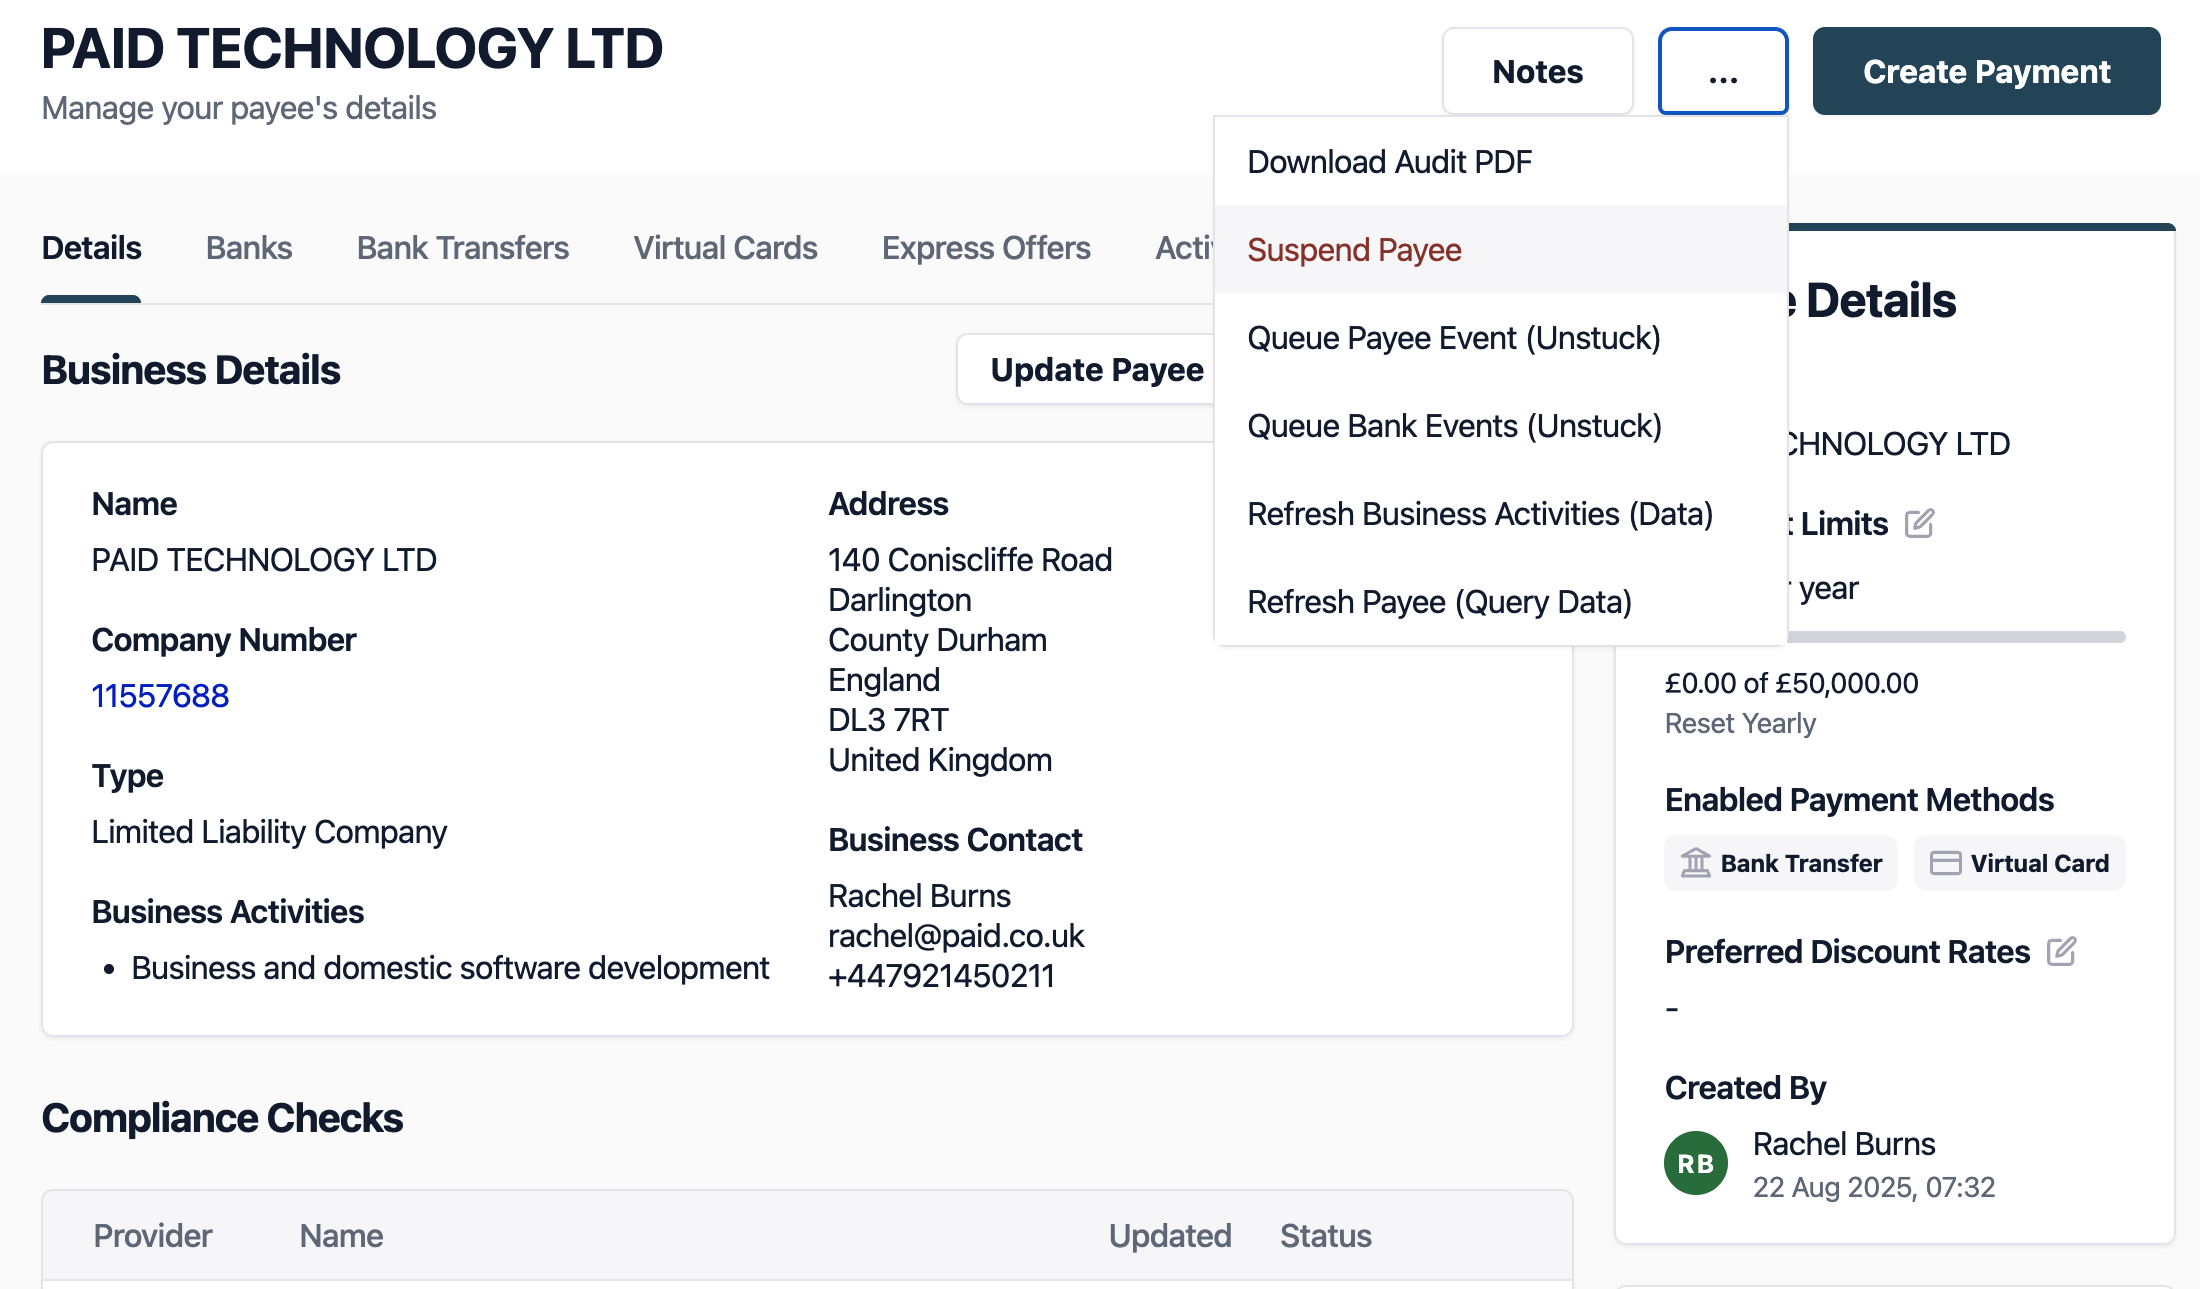Choose Queue Bank Events (Unstuck)

click(1500, 425)
